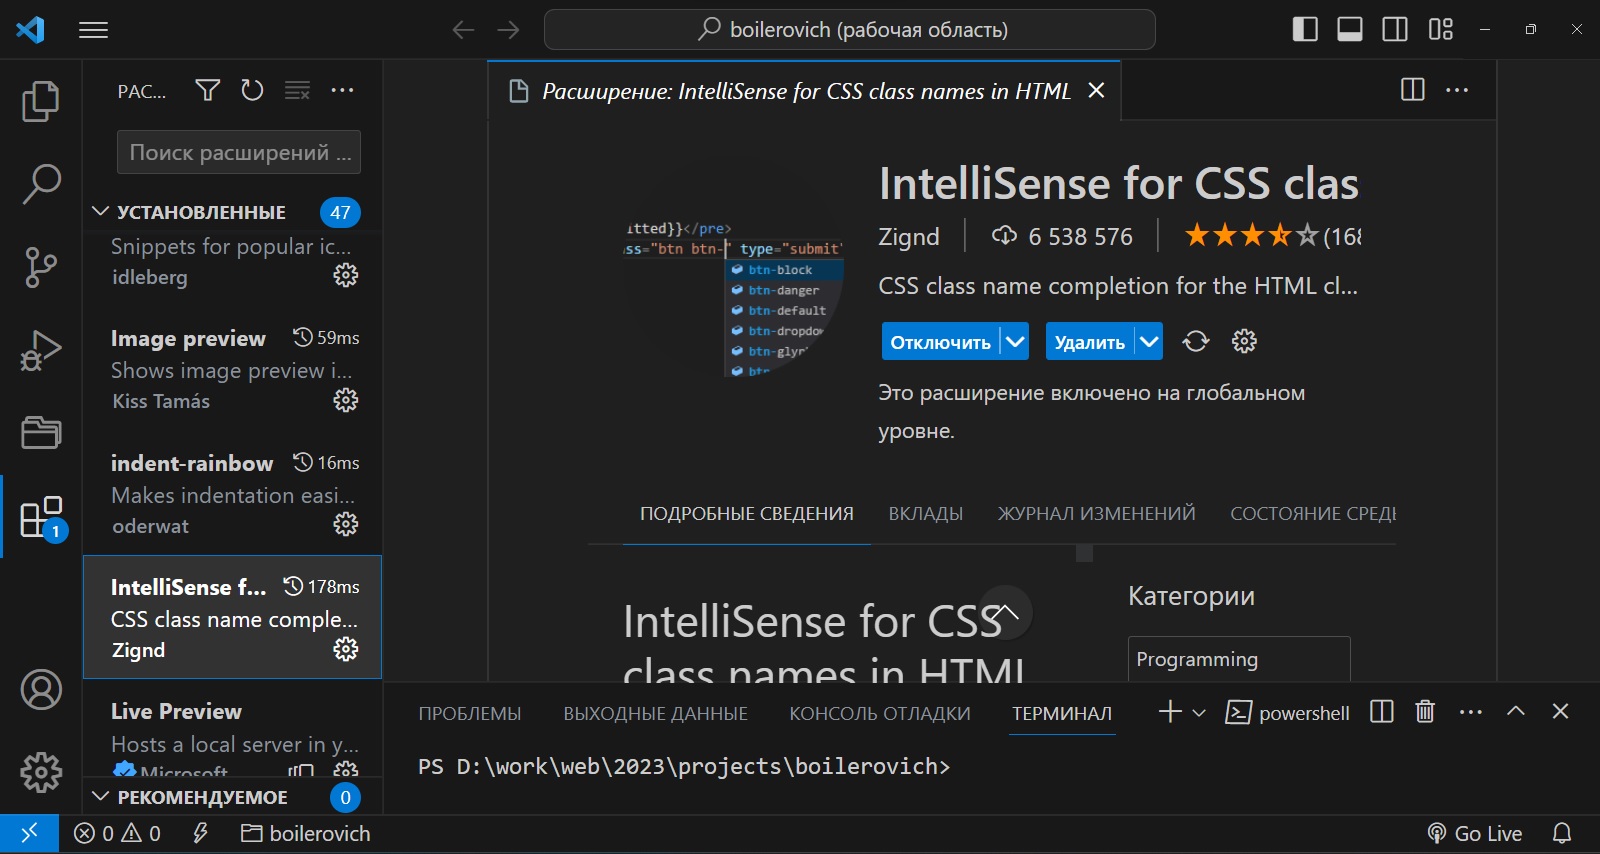Screen dimensions: 1600x854
Task: Split the editor to the right
Action: [1413, 90]
